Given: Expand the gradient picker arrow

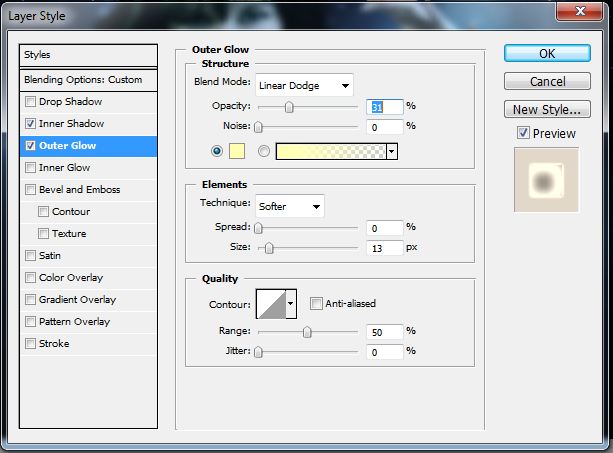Looking at the screenshot, I should 392,151.
